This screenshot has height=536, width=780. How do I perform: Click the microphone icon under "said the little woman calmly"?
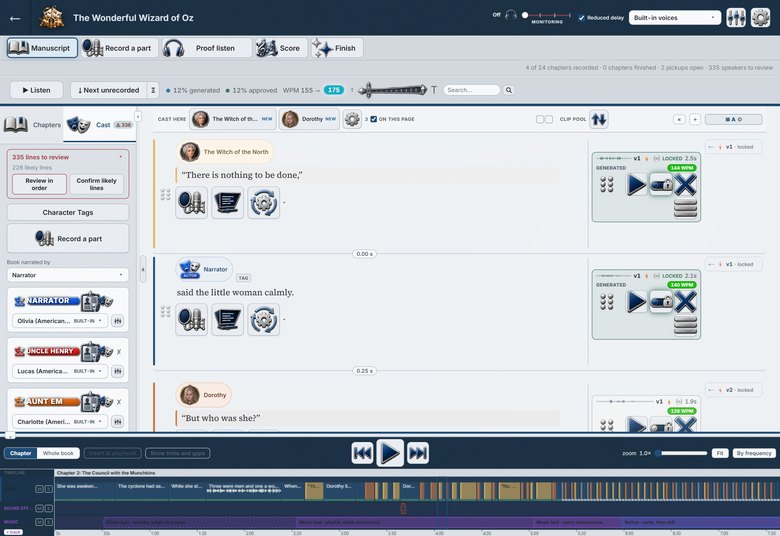click(x=192, y=320)
